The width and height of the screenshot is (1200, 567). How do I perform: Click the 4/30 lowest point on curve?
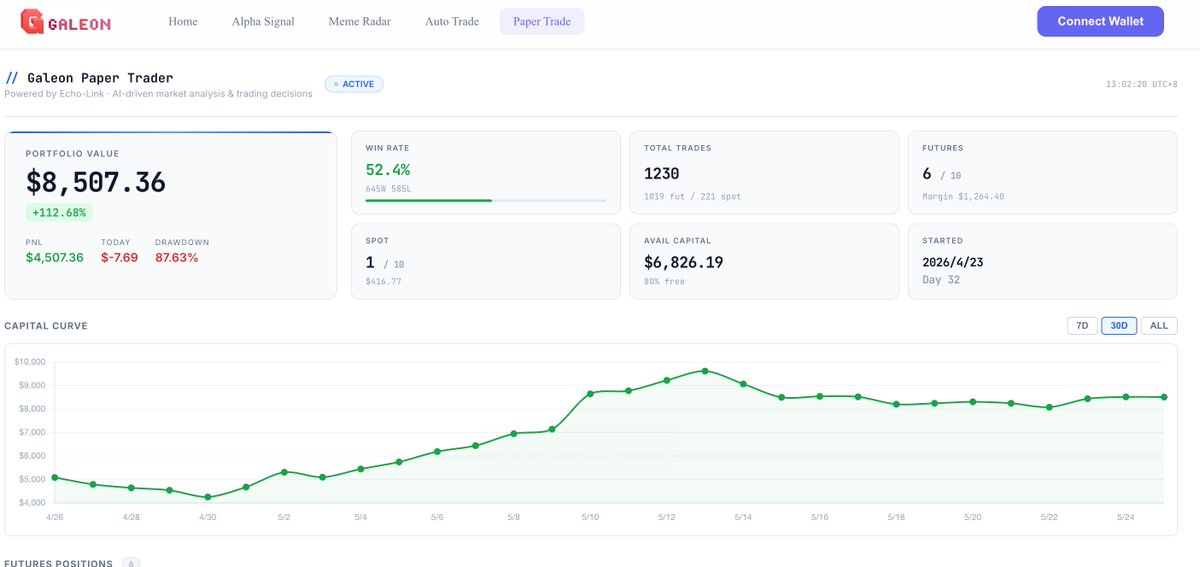click(x=208, y=497)
